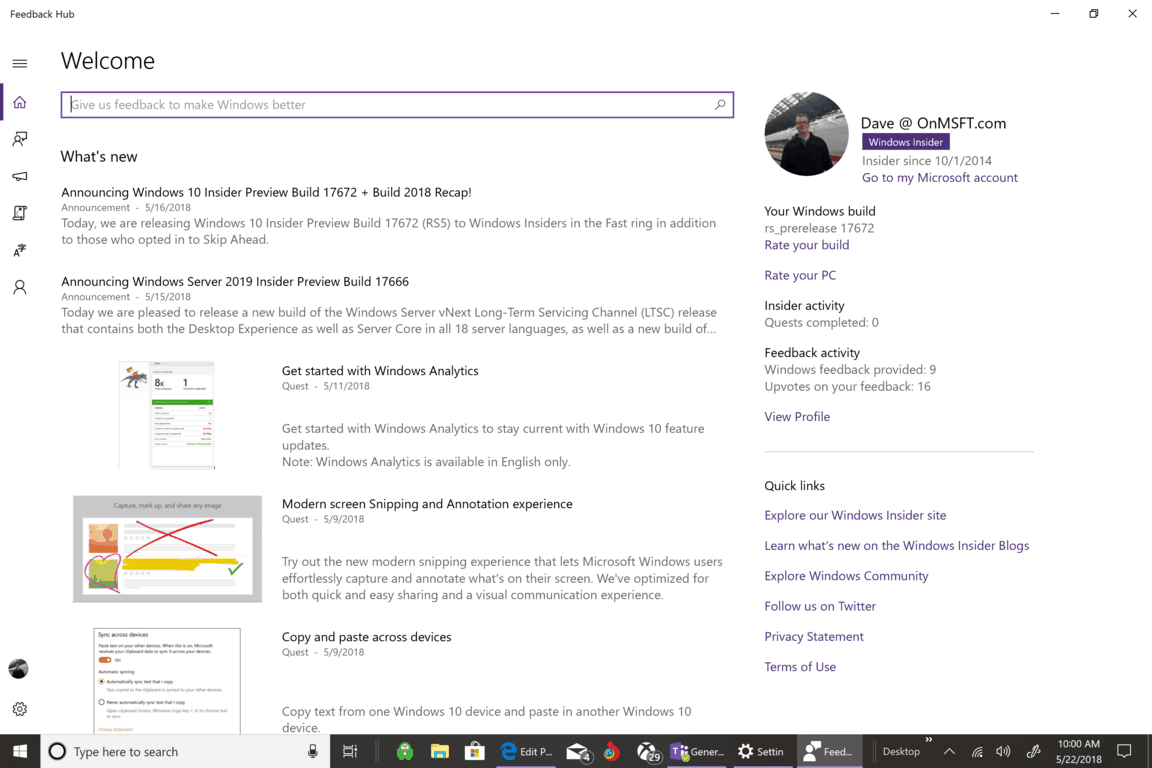Open File Explorer from taskbar
This screenshot has height=768, width=1152.
coord(439,751)
